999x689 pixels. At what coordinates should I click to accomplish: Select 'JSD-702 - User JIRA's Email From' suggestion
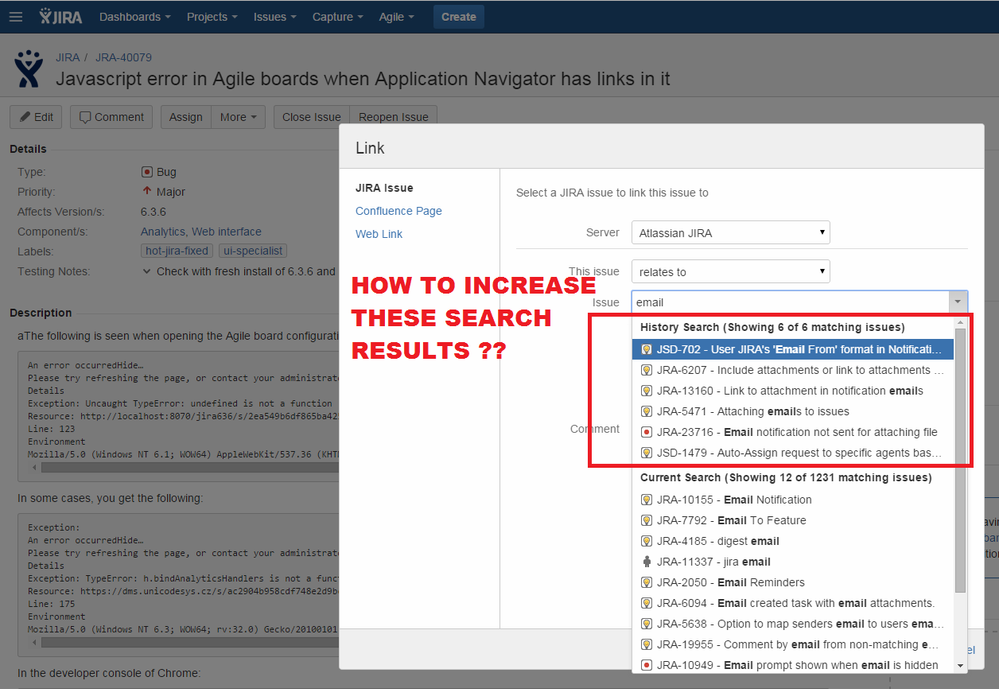793,349
